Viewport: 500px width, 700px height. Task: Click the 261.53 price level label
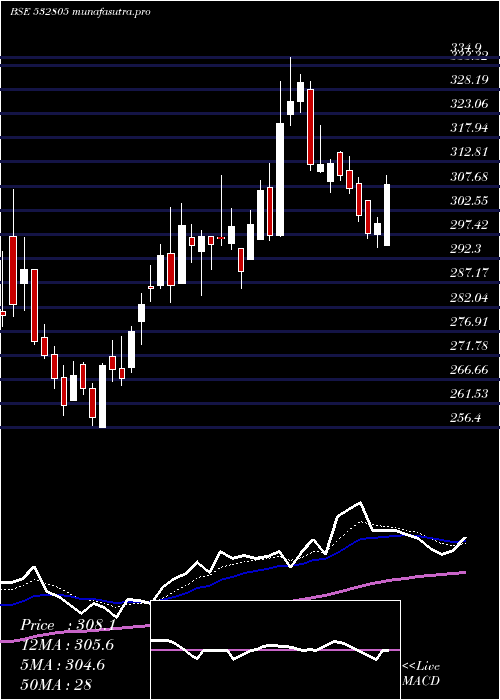[x=469, y=394]
